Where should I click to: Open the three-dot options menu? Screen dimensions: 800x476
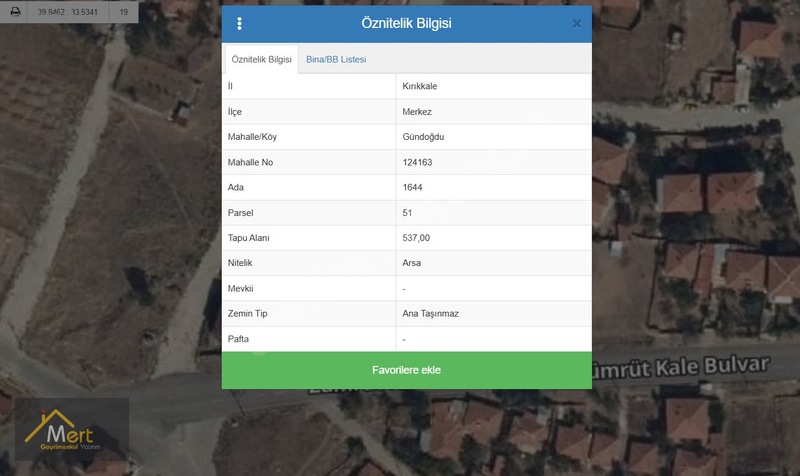click(x=239, y=23)
